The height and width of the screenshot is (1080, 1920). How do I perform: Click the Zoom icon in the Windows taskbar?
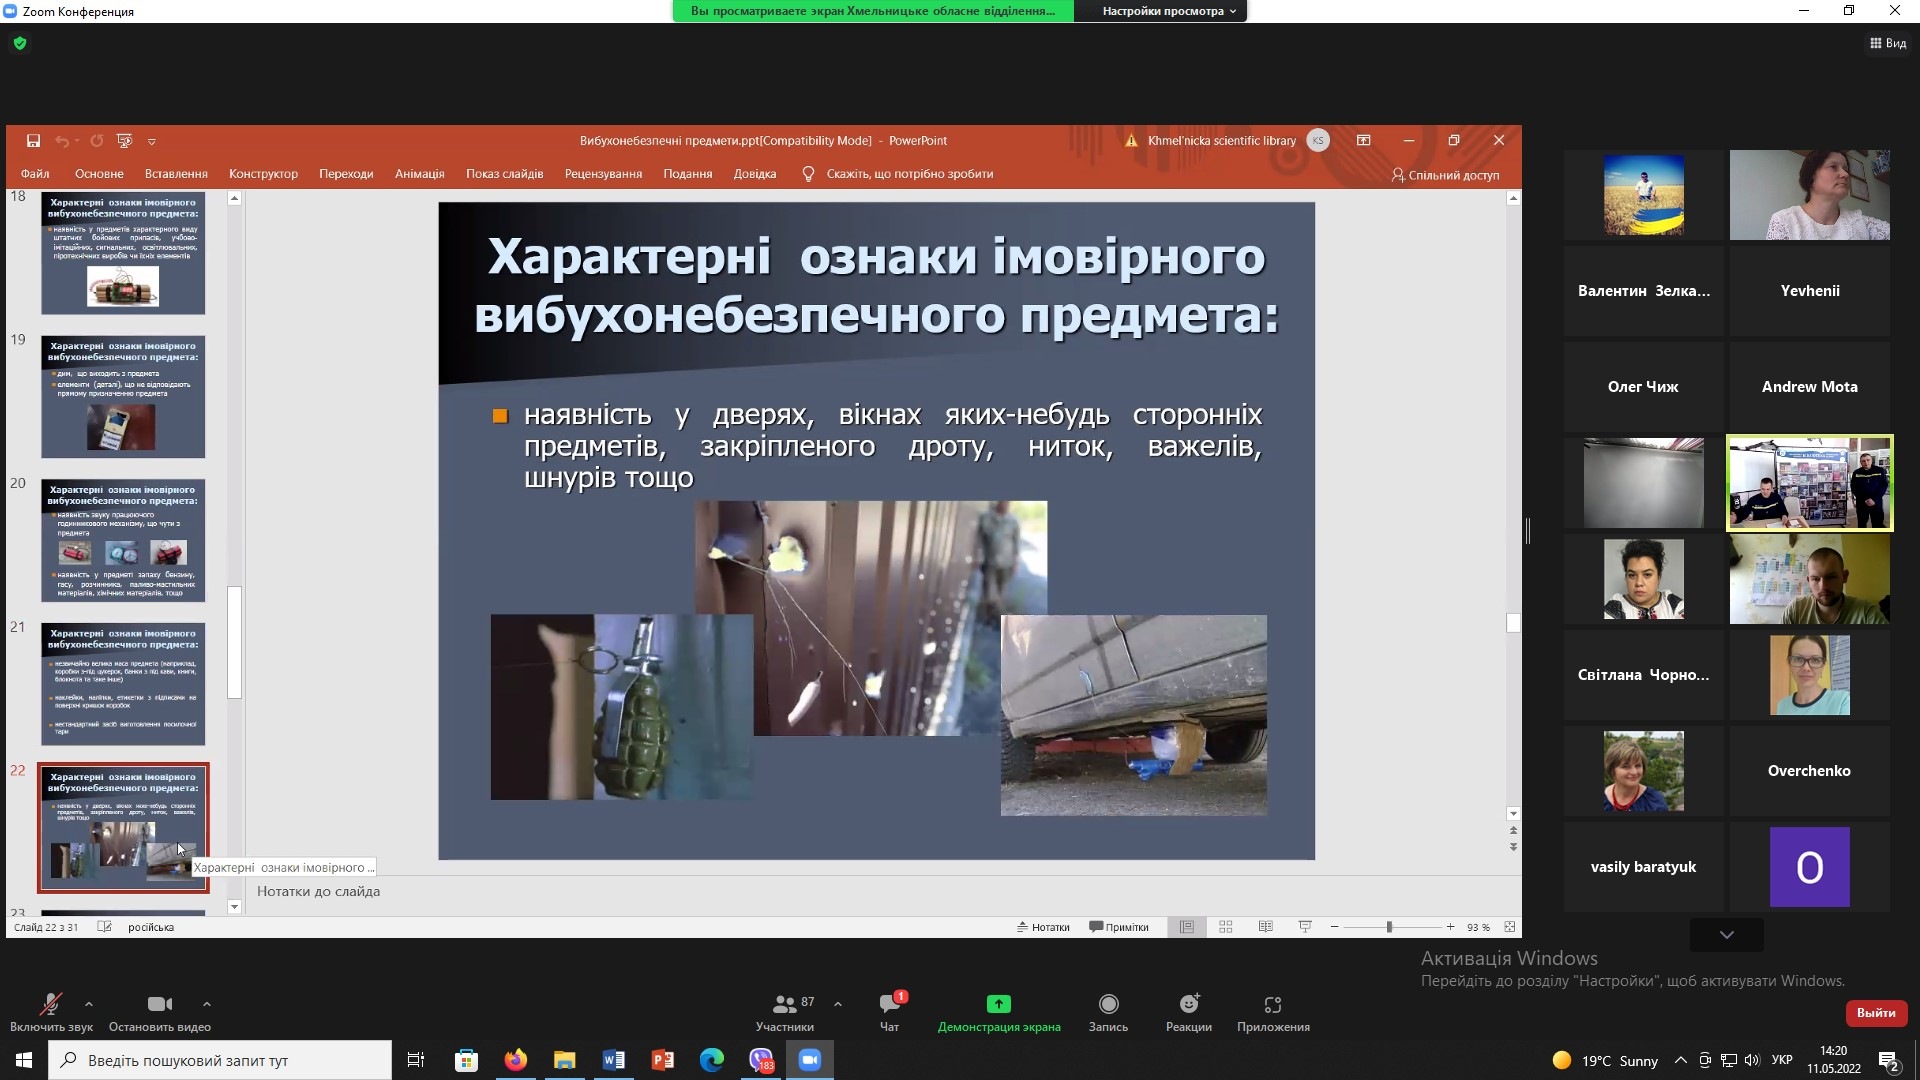coord(809,1060)
